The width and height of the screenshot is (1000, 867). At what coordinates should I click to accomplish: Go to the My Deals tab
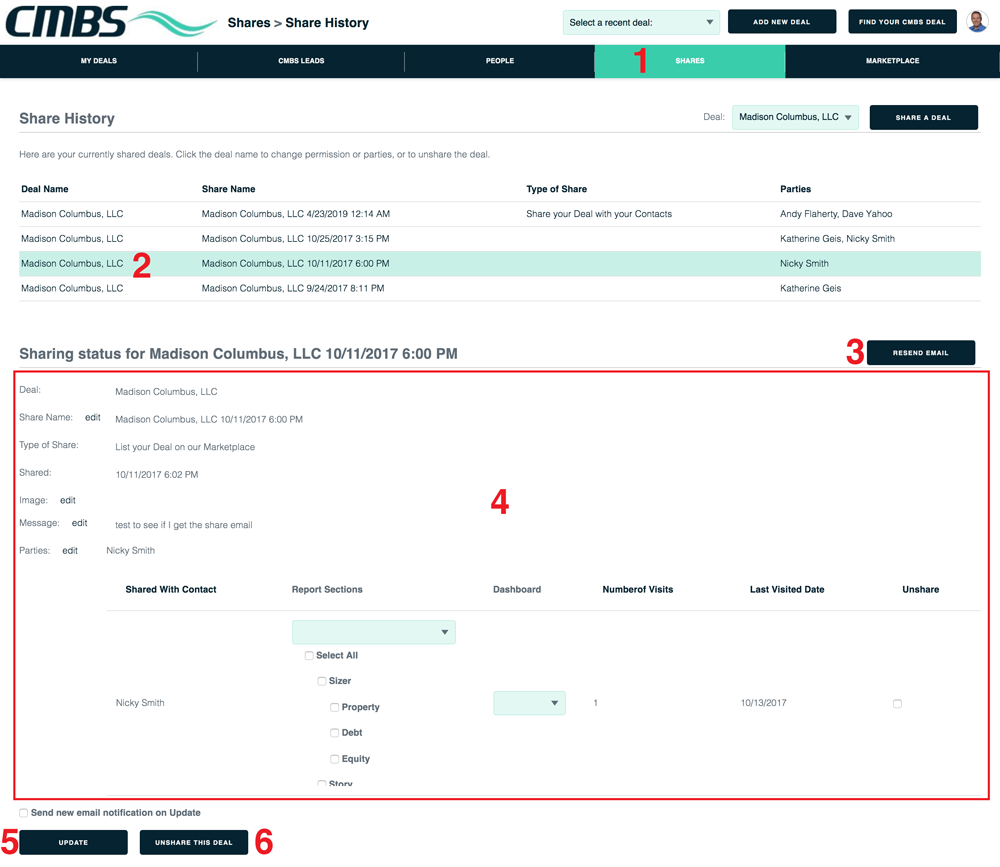(99, 61)
